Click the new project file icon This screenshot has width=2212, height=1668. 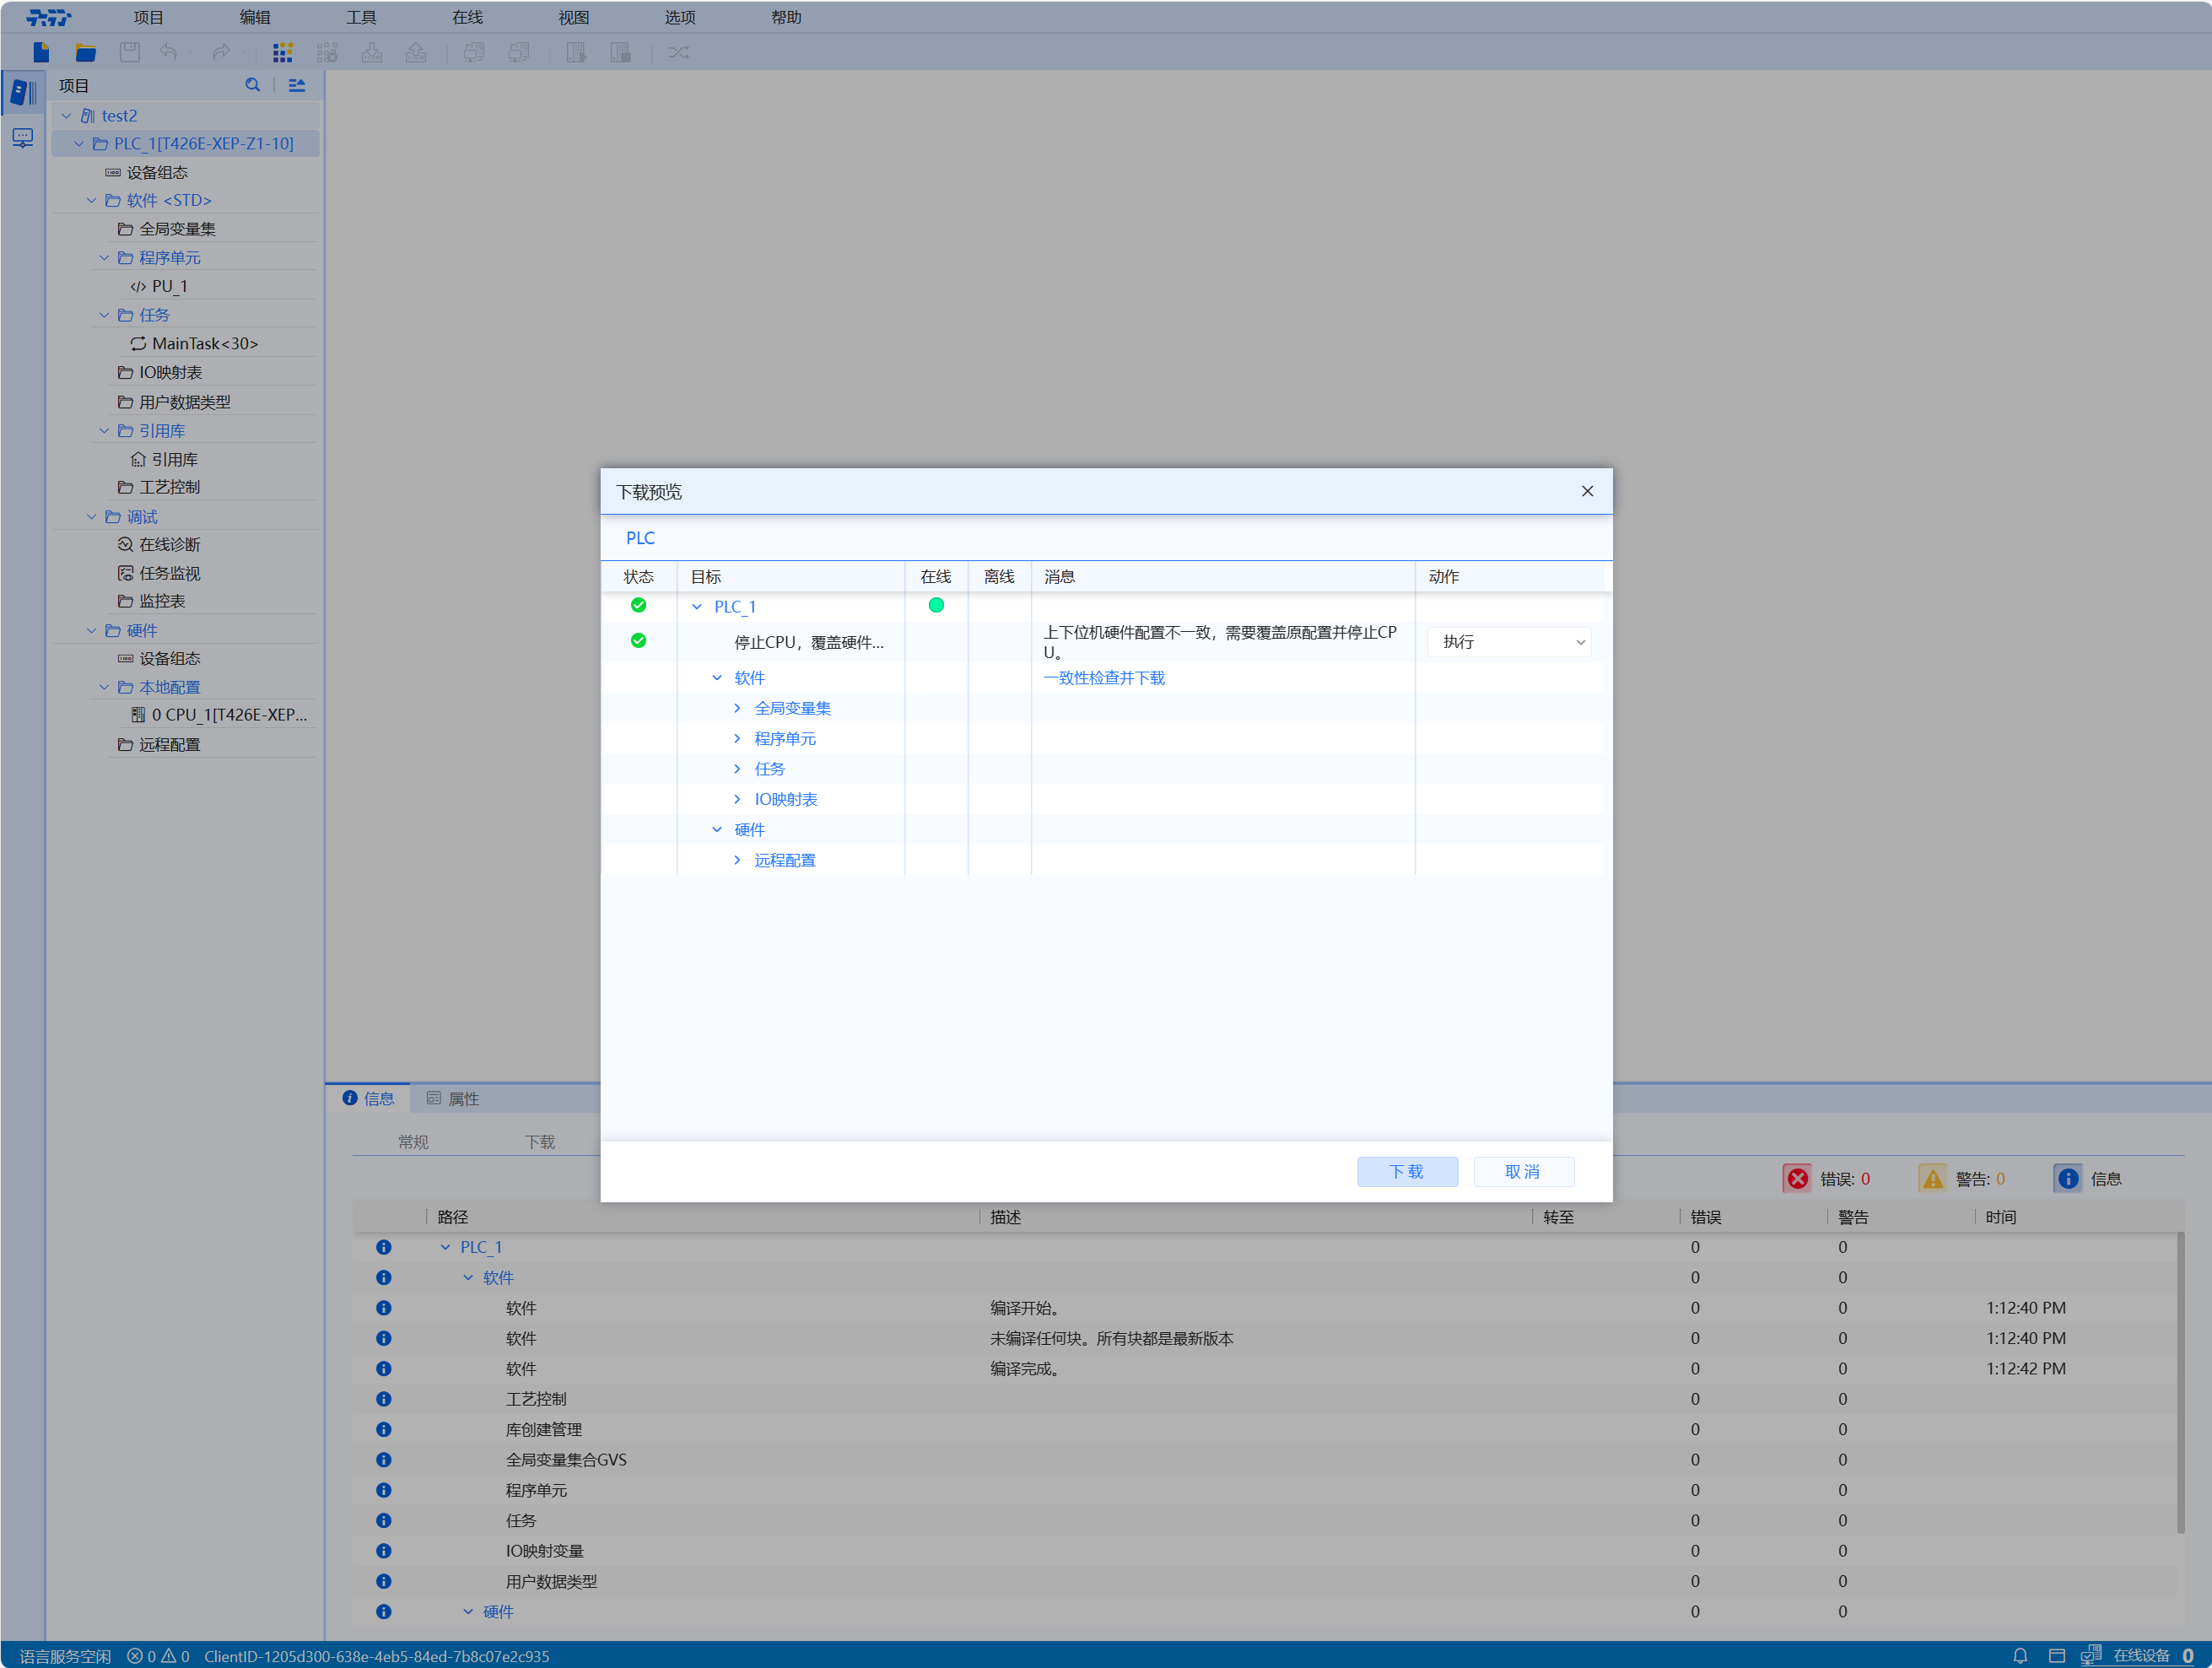click(x=41, y=52)
